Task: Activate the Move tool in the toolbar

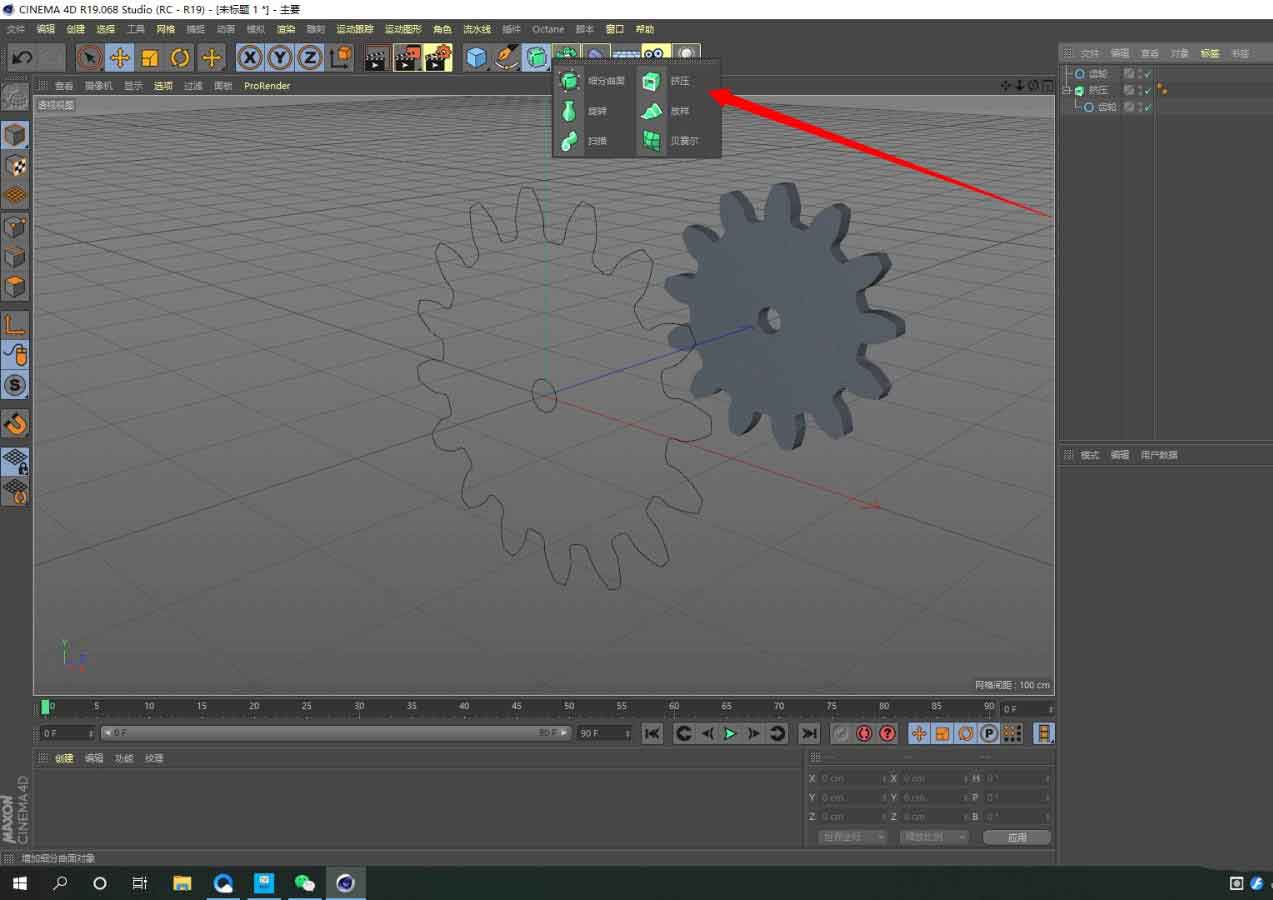Action: point(119,58)
